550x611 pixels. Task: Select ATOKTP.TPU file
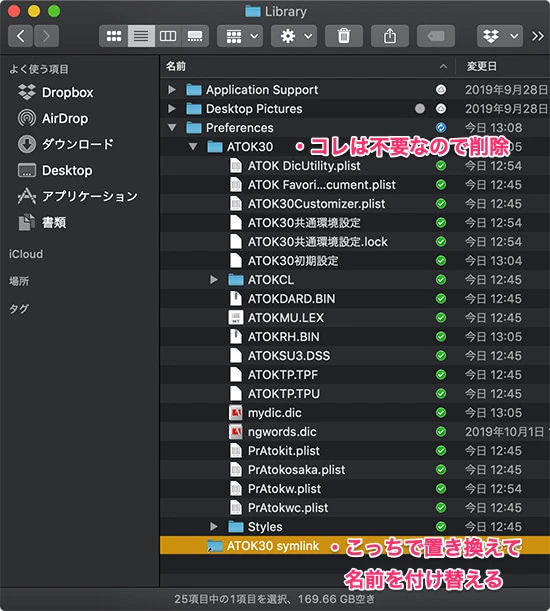(284, 394)
